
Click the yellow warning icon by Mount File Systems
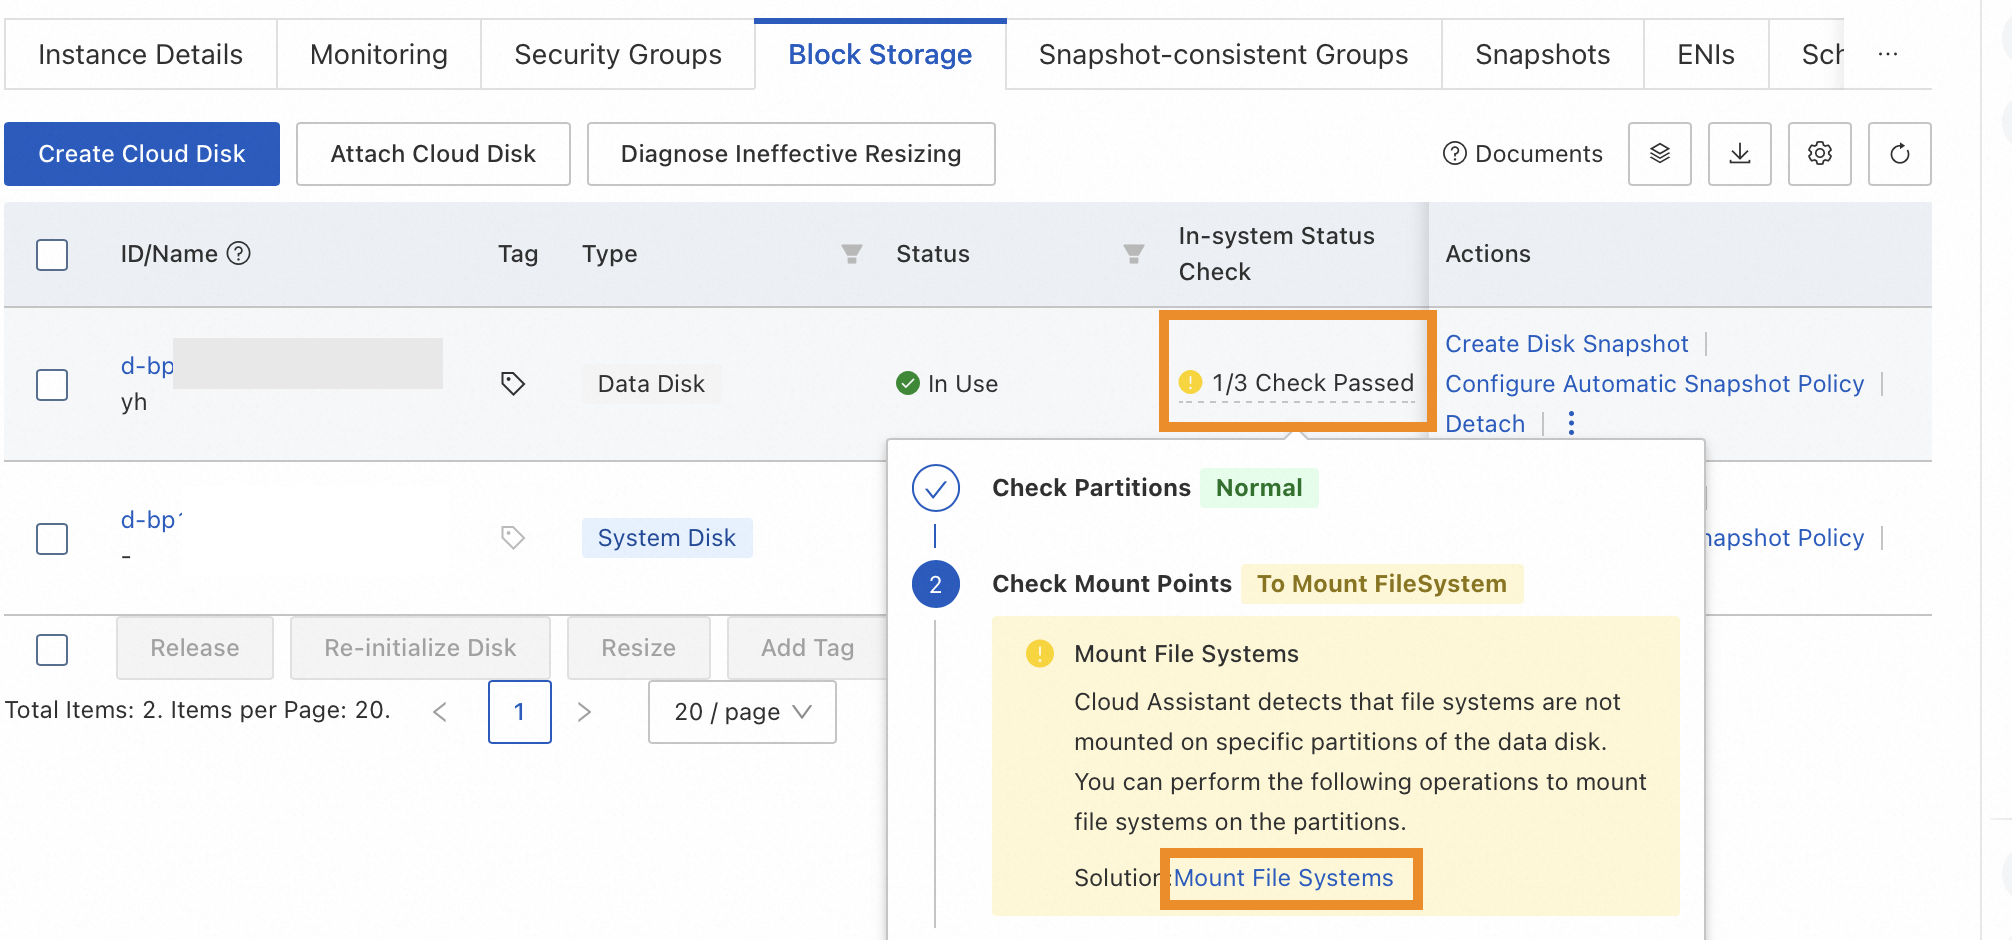(1040, 654)
